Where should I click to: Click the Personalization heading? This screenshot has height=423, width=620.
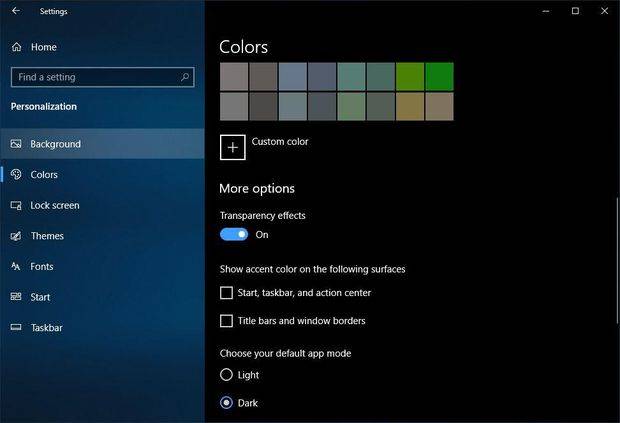tap(44, 106)
